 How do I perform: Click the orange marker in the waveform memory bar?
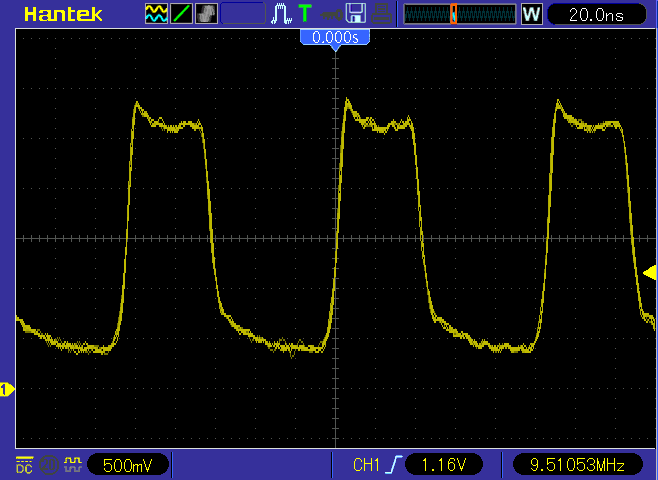click(x=453, y=14)
